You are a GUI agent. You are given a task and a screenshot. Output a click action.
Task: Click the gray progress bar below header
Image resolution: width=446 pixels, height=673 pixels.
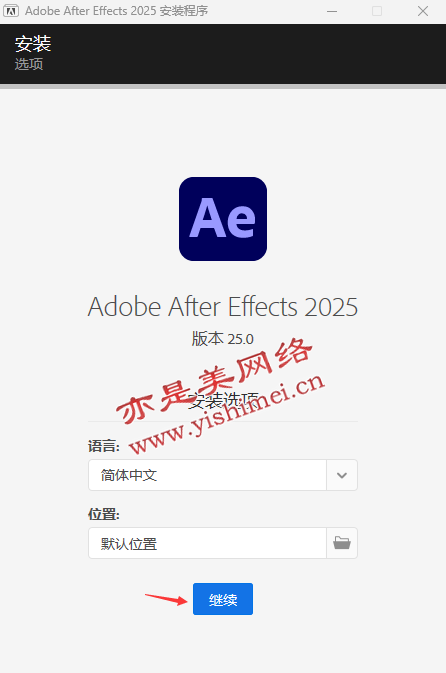point(223,86)
